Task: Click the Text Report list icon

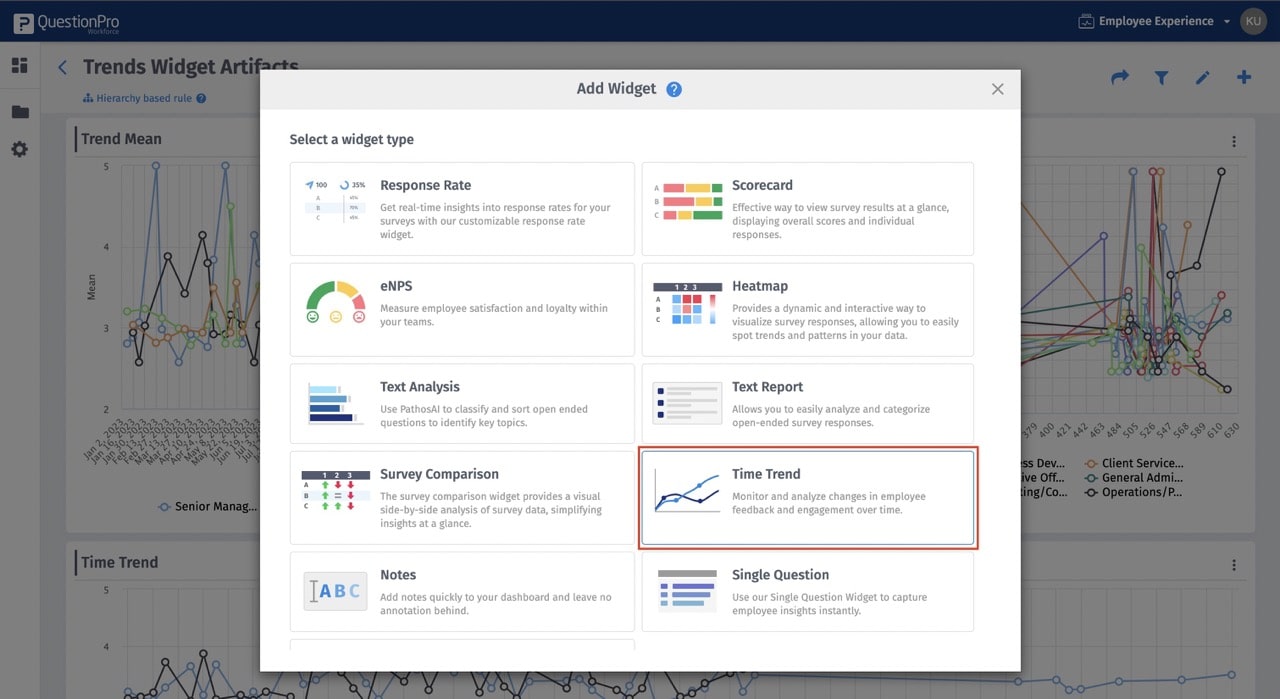Action: [x=687, y=403]
